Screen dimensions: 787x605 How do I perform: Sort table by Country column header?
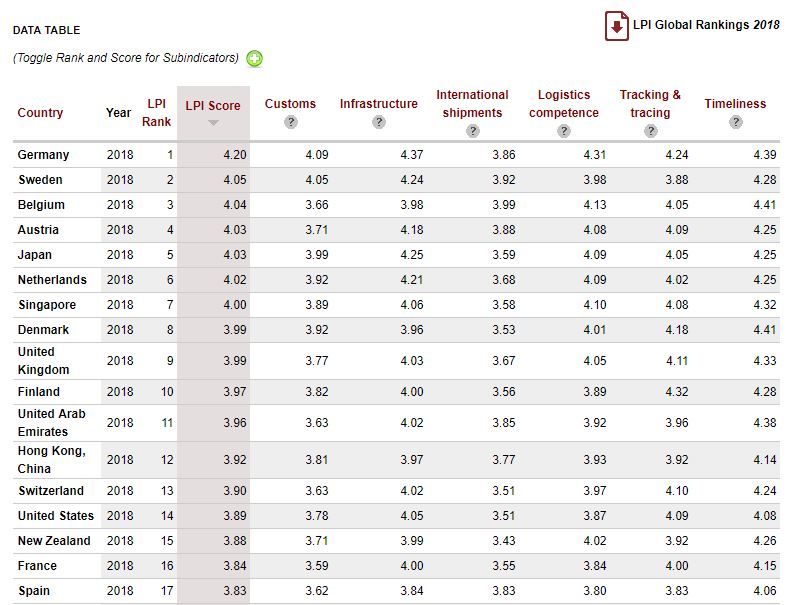40,113
